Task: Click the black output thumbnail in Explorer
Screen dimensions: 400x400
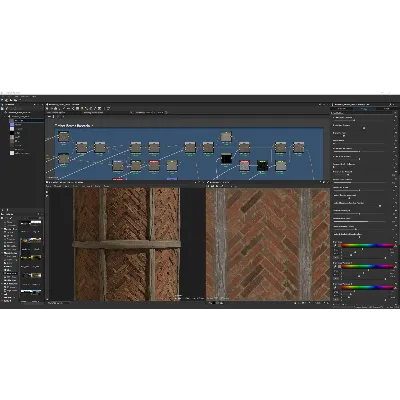Action: pos(12,133)
